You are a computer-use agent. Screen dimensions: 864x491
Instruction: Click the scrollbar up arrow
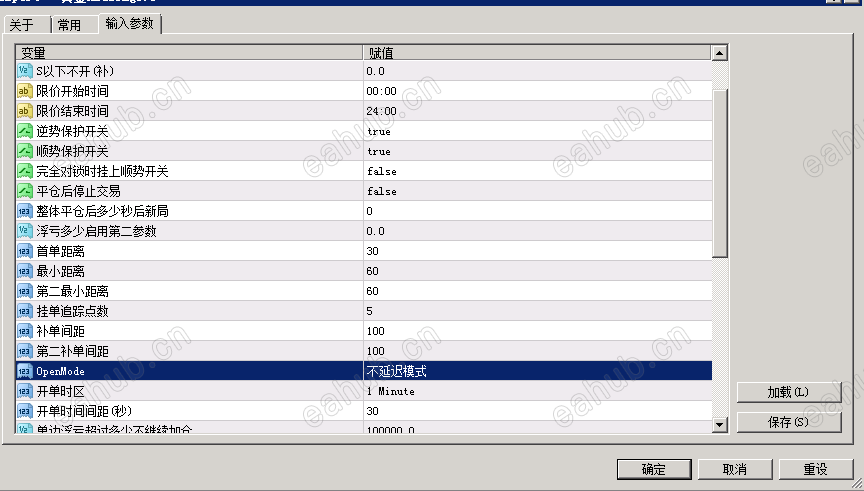coord(720,53)
